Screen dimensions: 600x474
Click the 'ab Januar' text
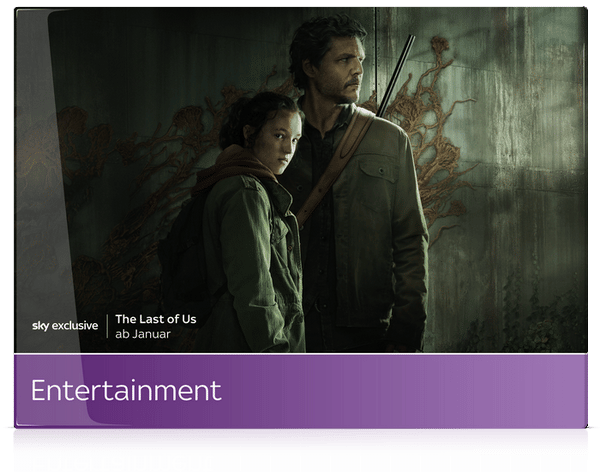click(143, 334)
